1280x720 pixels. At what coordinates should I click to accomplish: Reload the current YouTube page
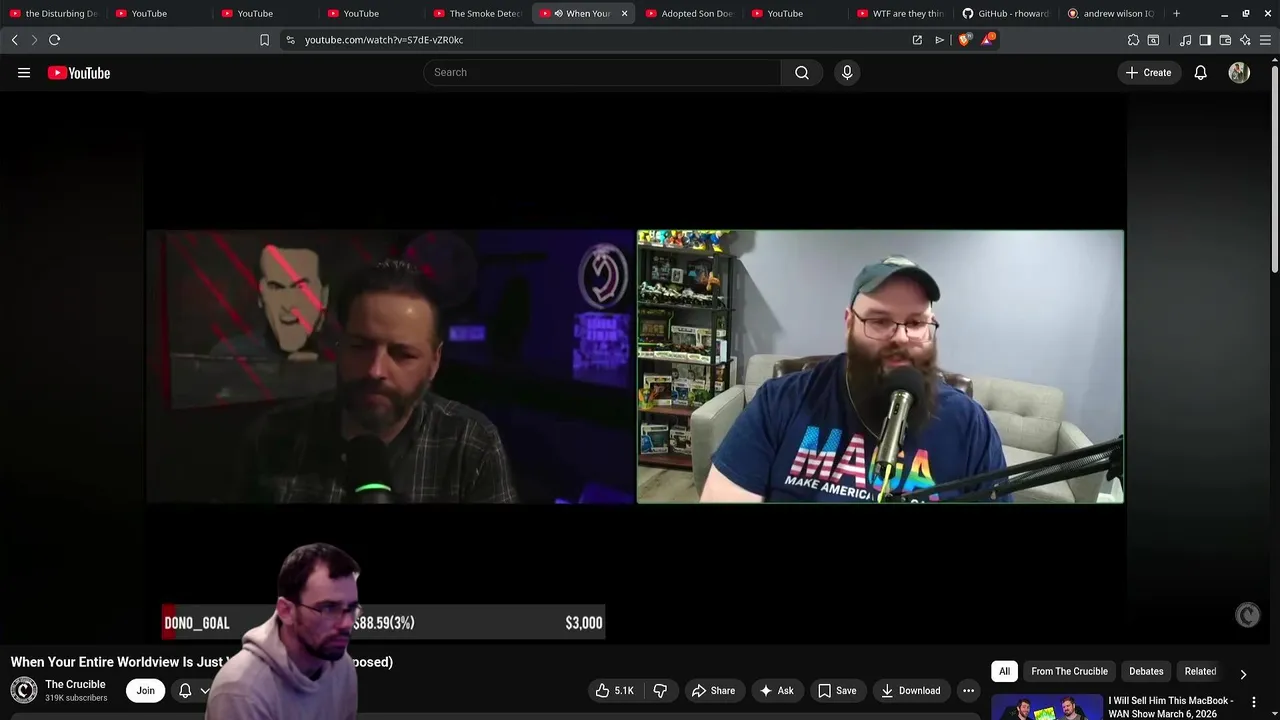pos(55,40)
